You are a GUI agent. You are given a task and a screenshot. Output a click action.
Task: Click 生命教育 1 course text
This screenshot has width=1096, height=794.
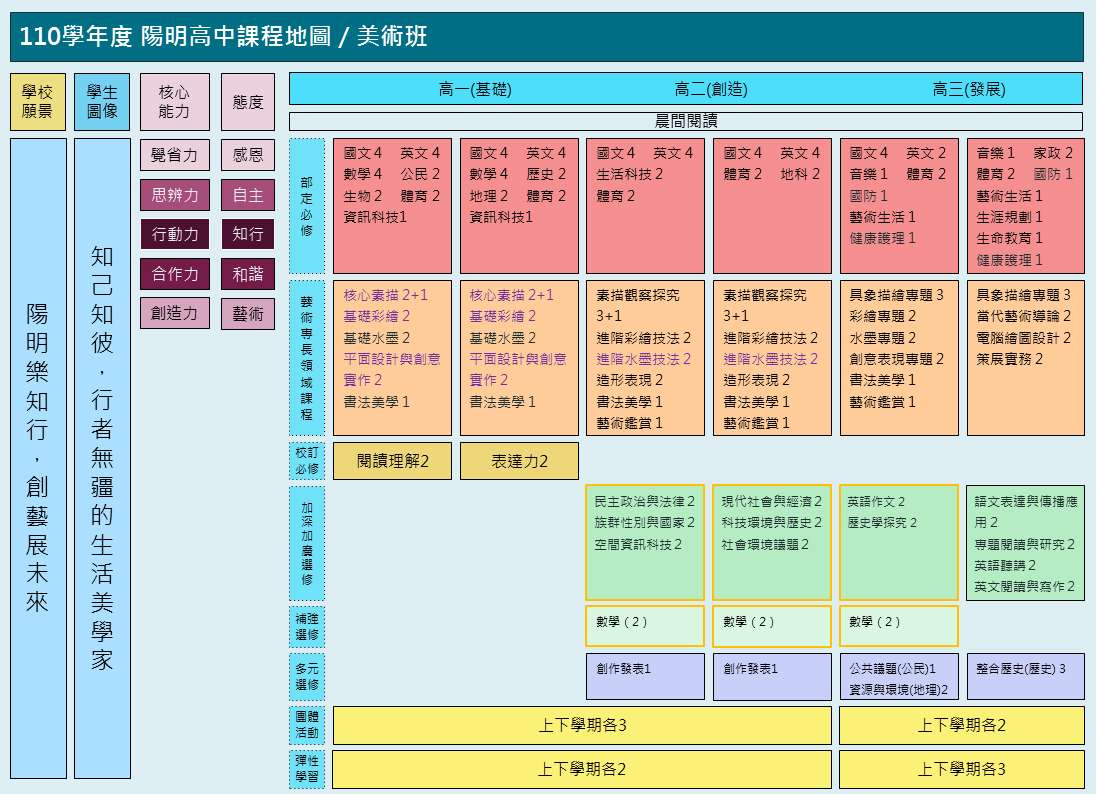click(x=1009, y=238)
